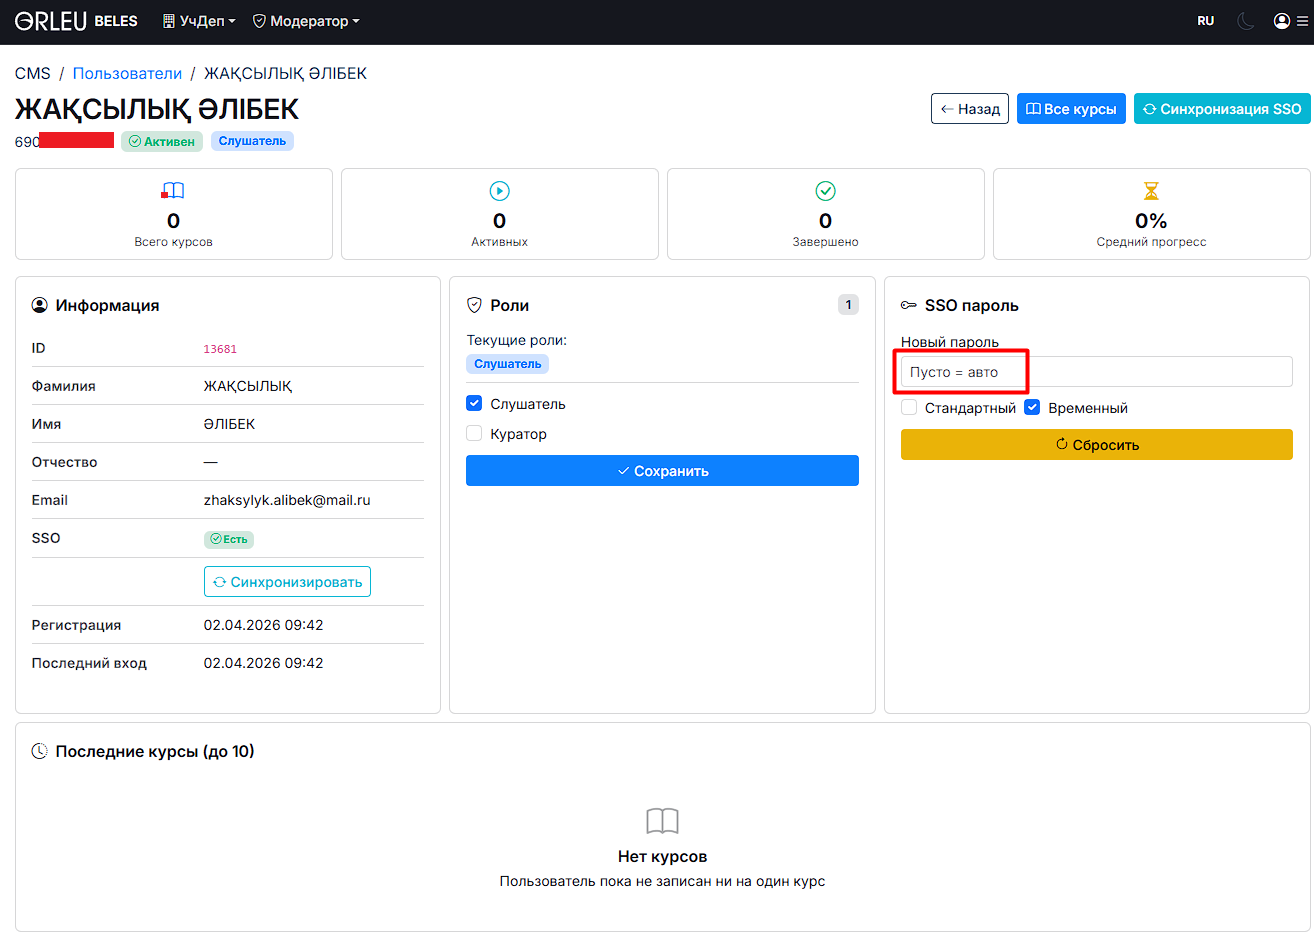Toggle dark mode moon icon
This screenshot has height=934, width=1314.
pos(1246,21)
